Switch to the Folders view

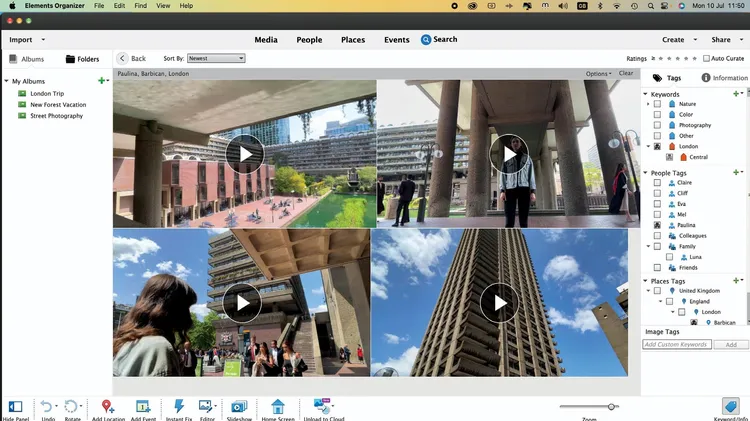(82, 59)
